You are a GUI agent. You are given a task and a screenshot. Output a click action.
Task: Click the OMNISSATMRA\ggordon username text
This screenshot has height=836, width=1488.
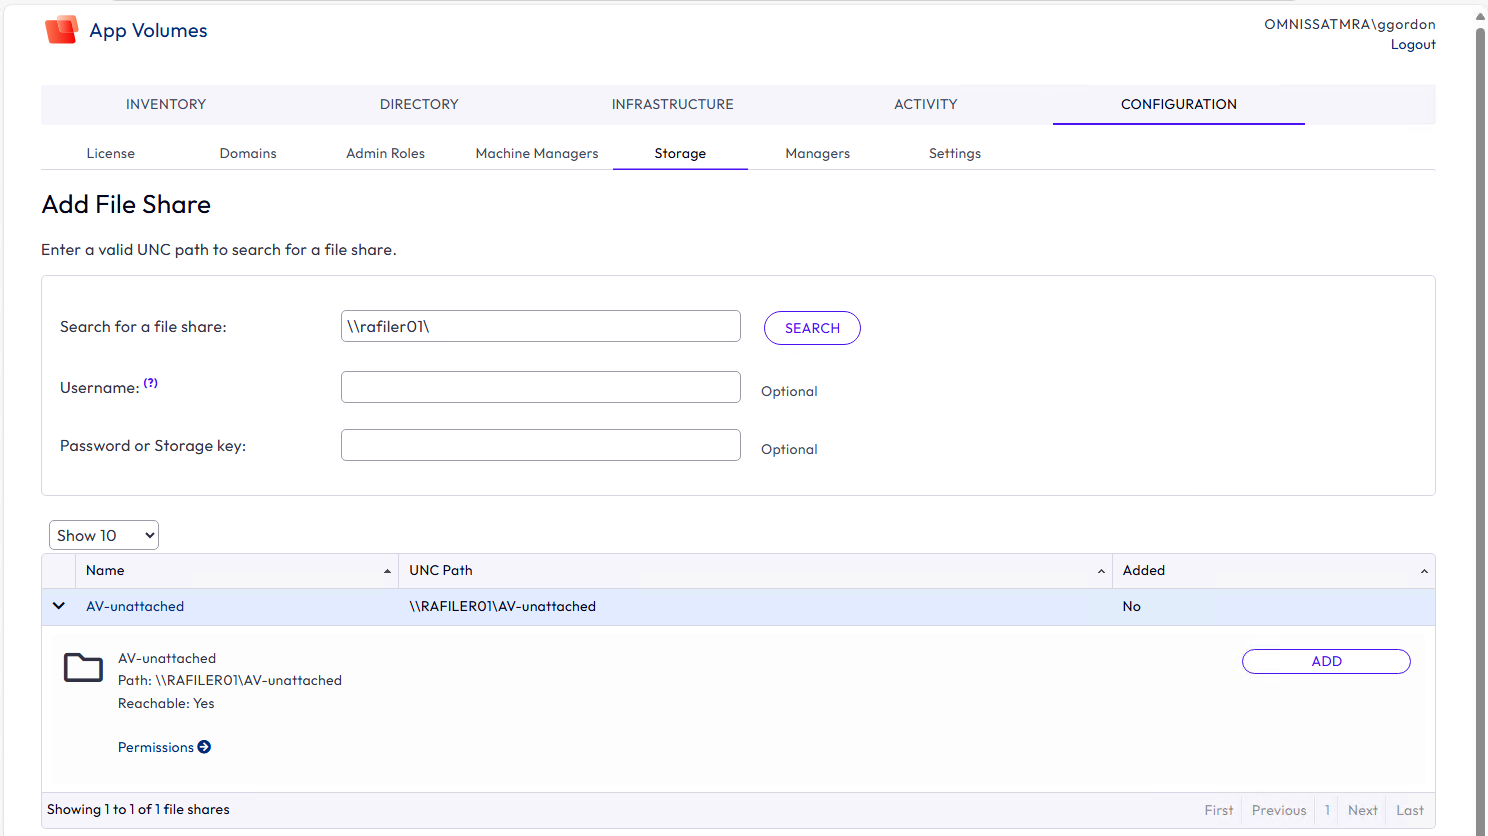[1350, 24]
